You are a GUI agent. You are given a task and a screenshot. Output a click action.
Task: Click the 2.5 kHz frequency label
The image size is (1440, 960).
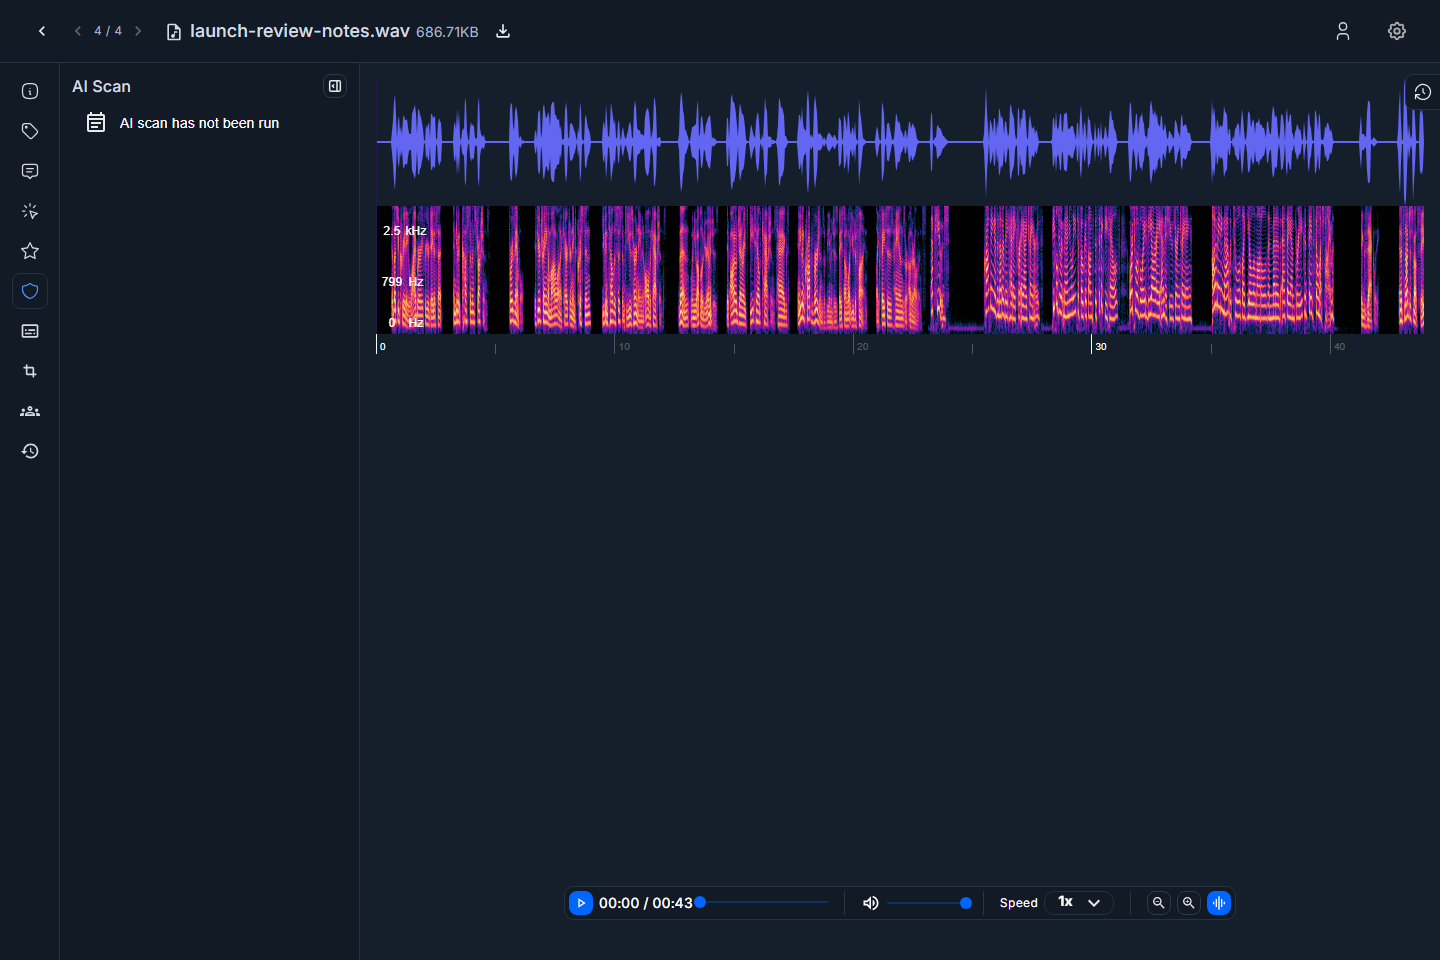405,230
